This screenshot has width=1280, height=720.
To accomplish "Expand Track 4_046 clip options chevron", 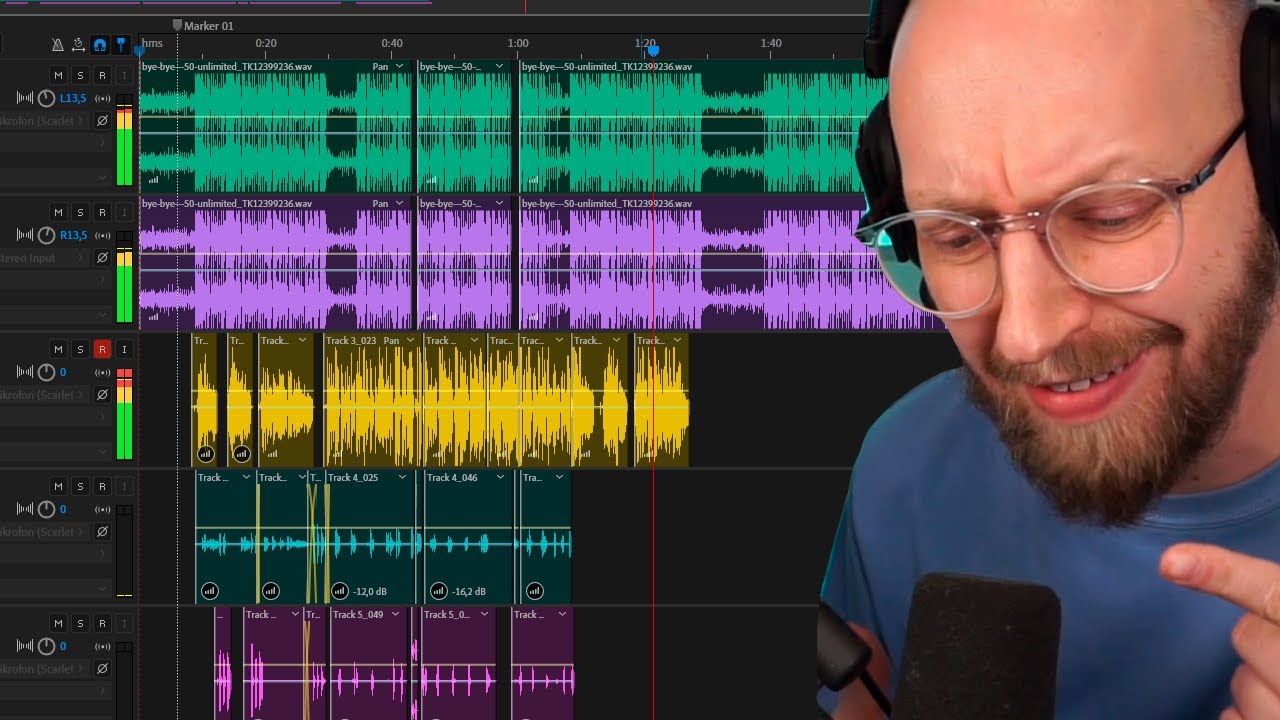I will [x=501, y=478].
